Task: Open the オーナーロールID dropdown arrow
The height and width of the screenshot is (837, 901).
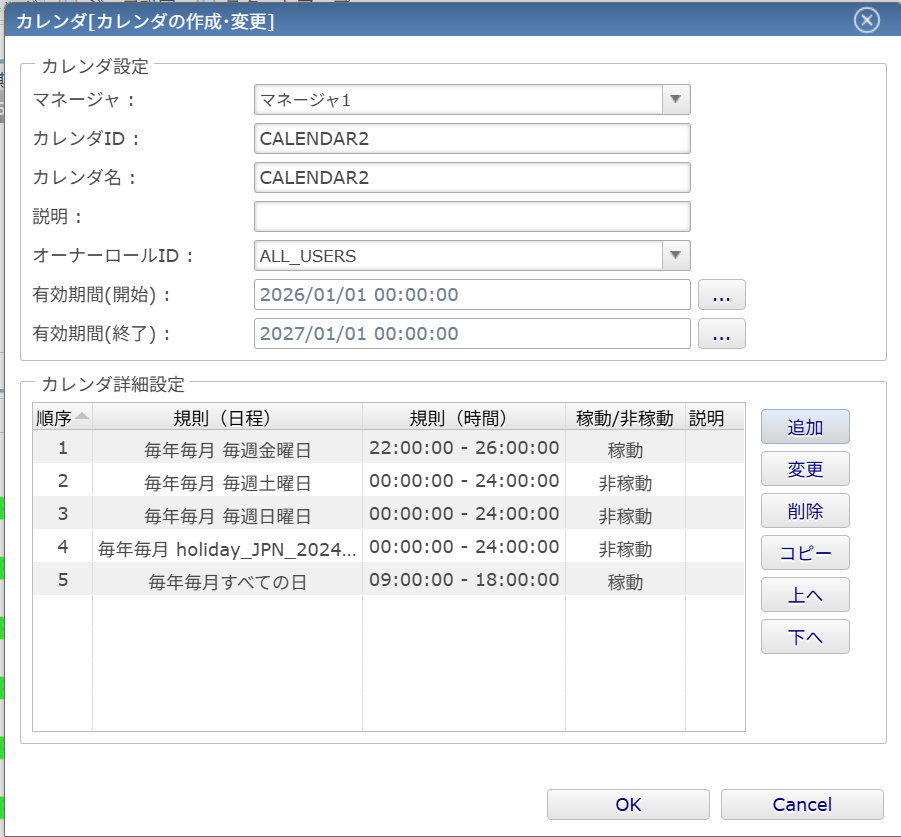Action: point(676,255)
